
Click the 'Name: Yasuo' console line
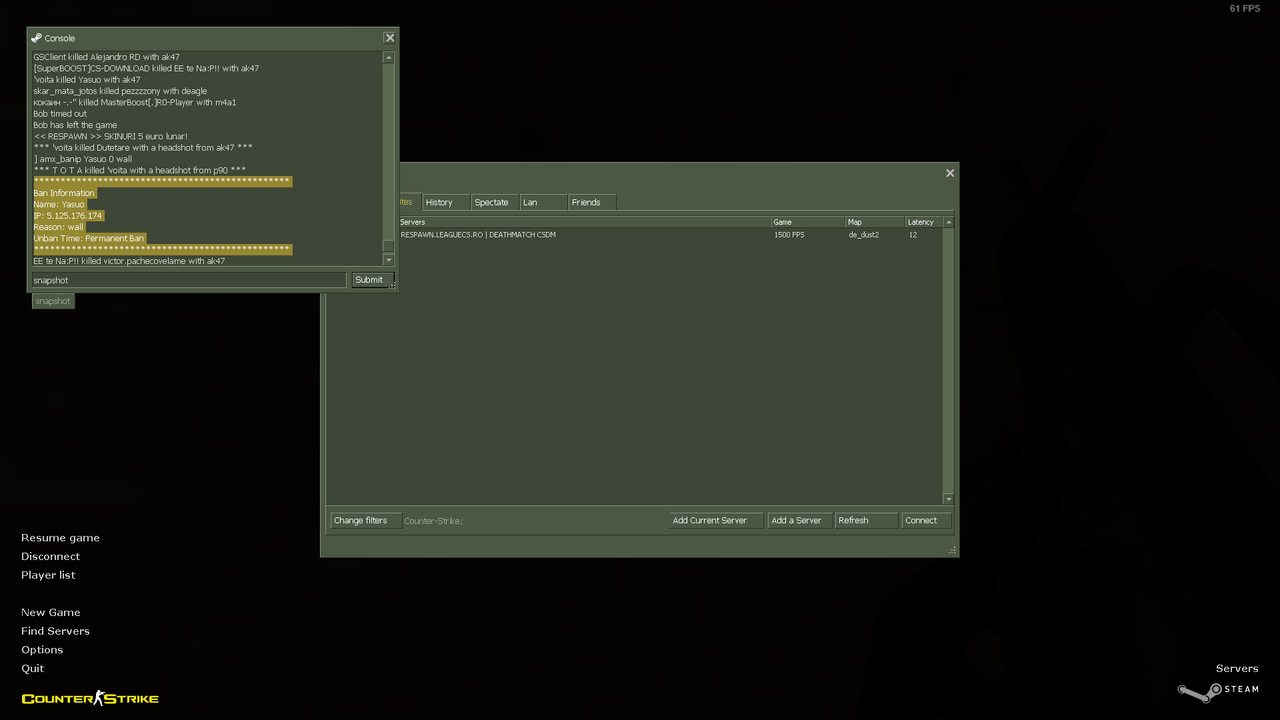59,204
